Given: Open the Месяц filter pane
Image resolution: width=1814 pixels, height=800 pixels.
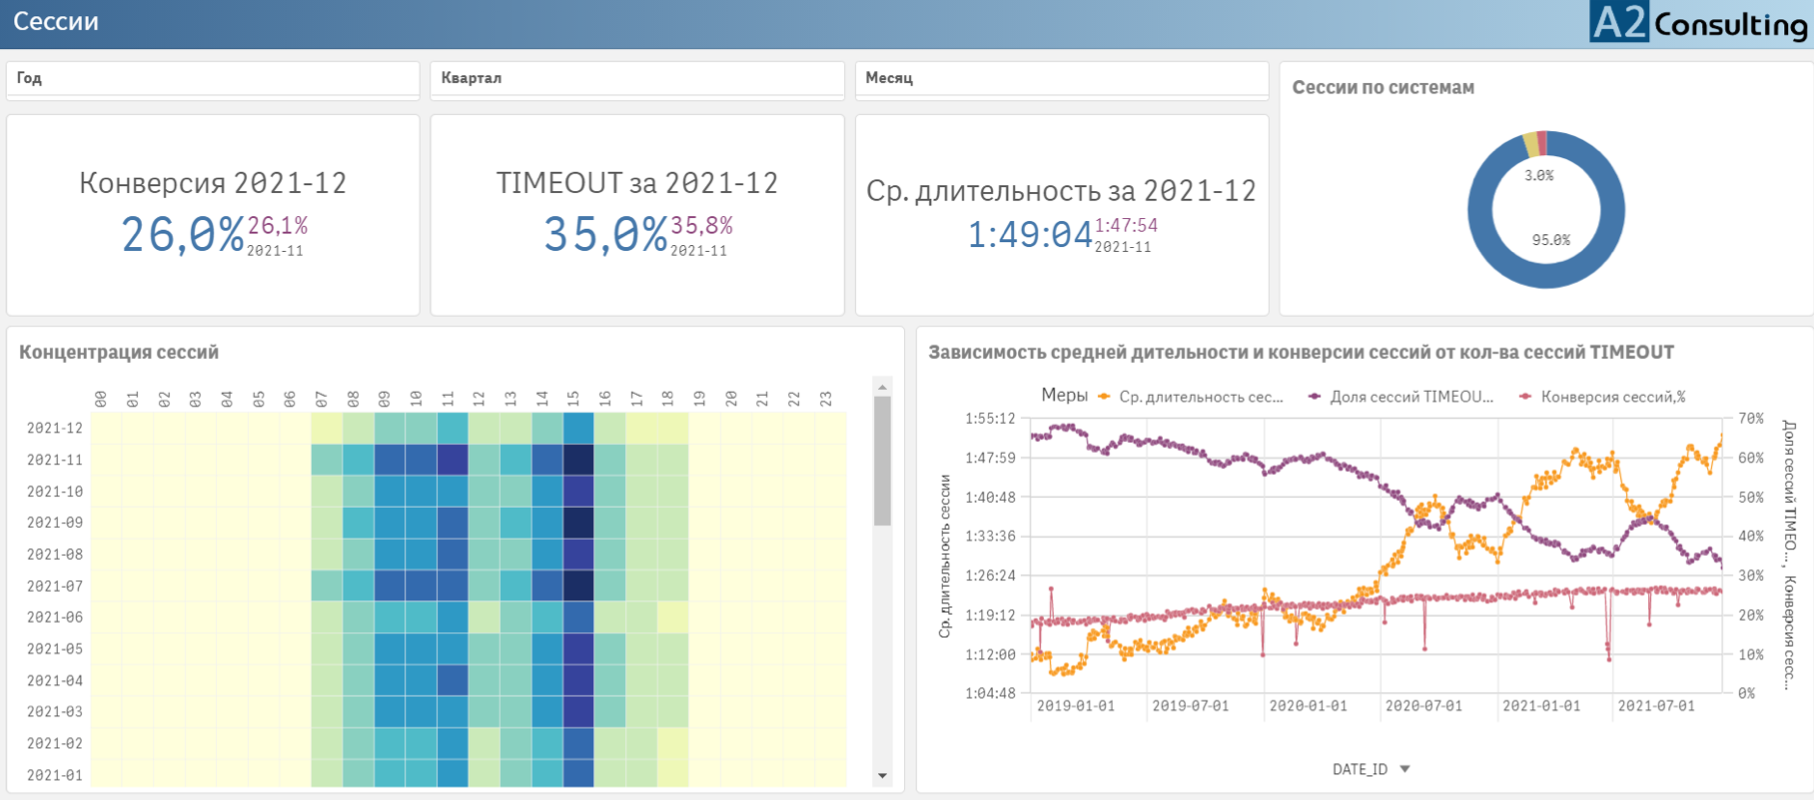Looking at the screenshot, I should (1061, 78).
